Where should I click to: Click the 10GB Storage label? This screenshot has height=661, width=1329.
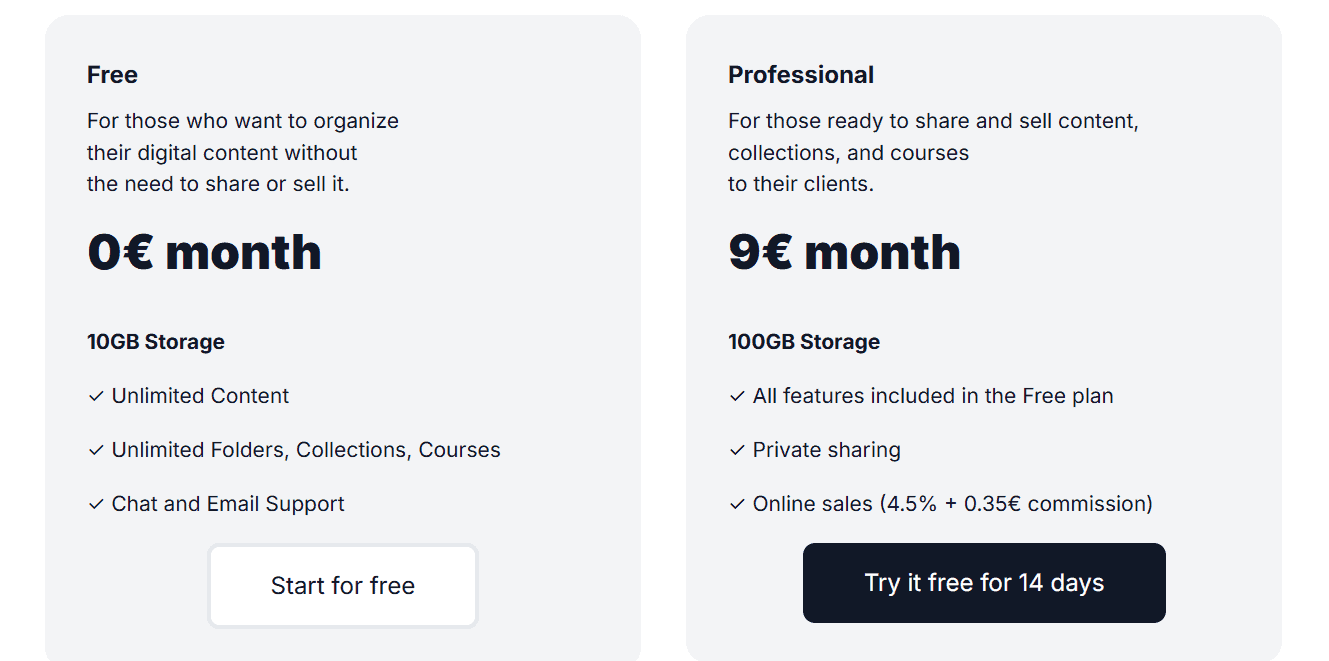point(156,341)
